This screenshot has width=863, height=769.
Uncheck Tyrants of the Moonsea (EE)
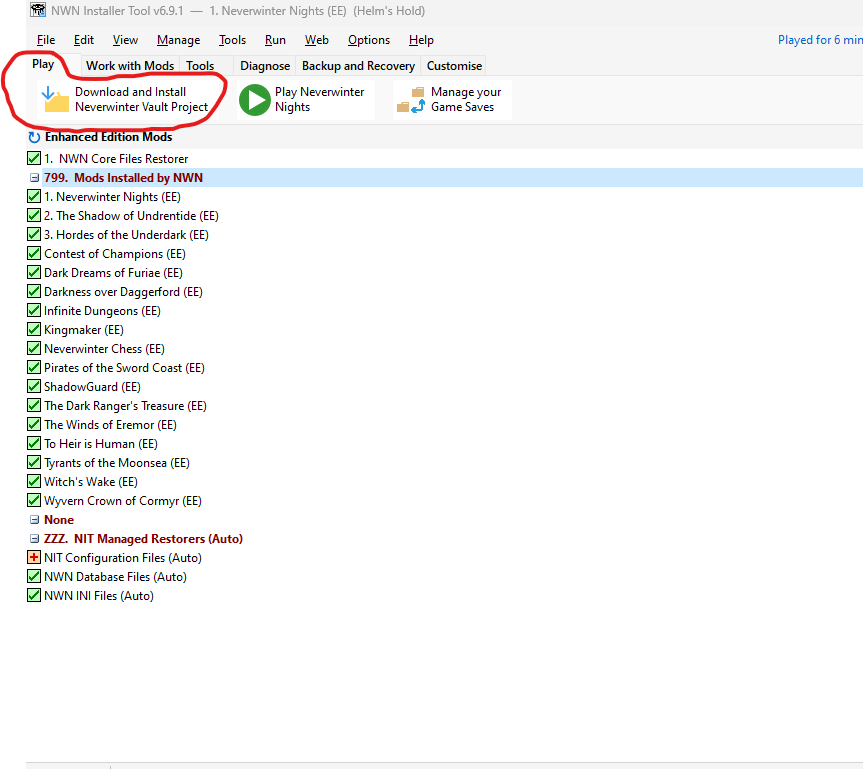tap(34, 462)
